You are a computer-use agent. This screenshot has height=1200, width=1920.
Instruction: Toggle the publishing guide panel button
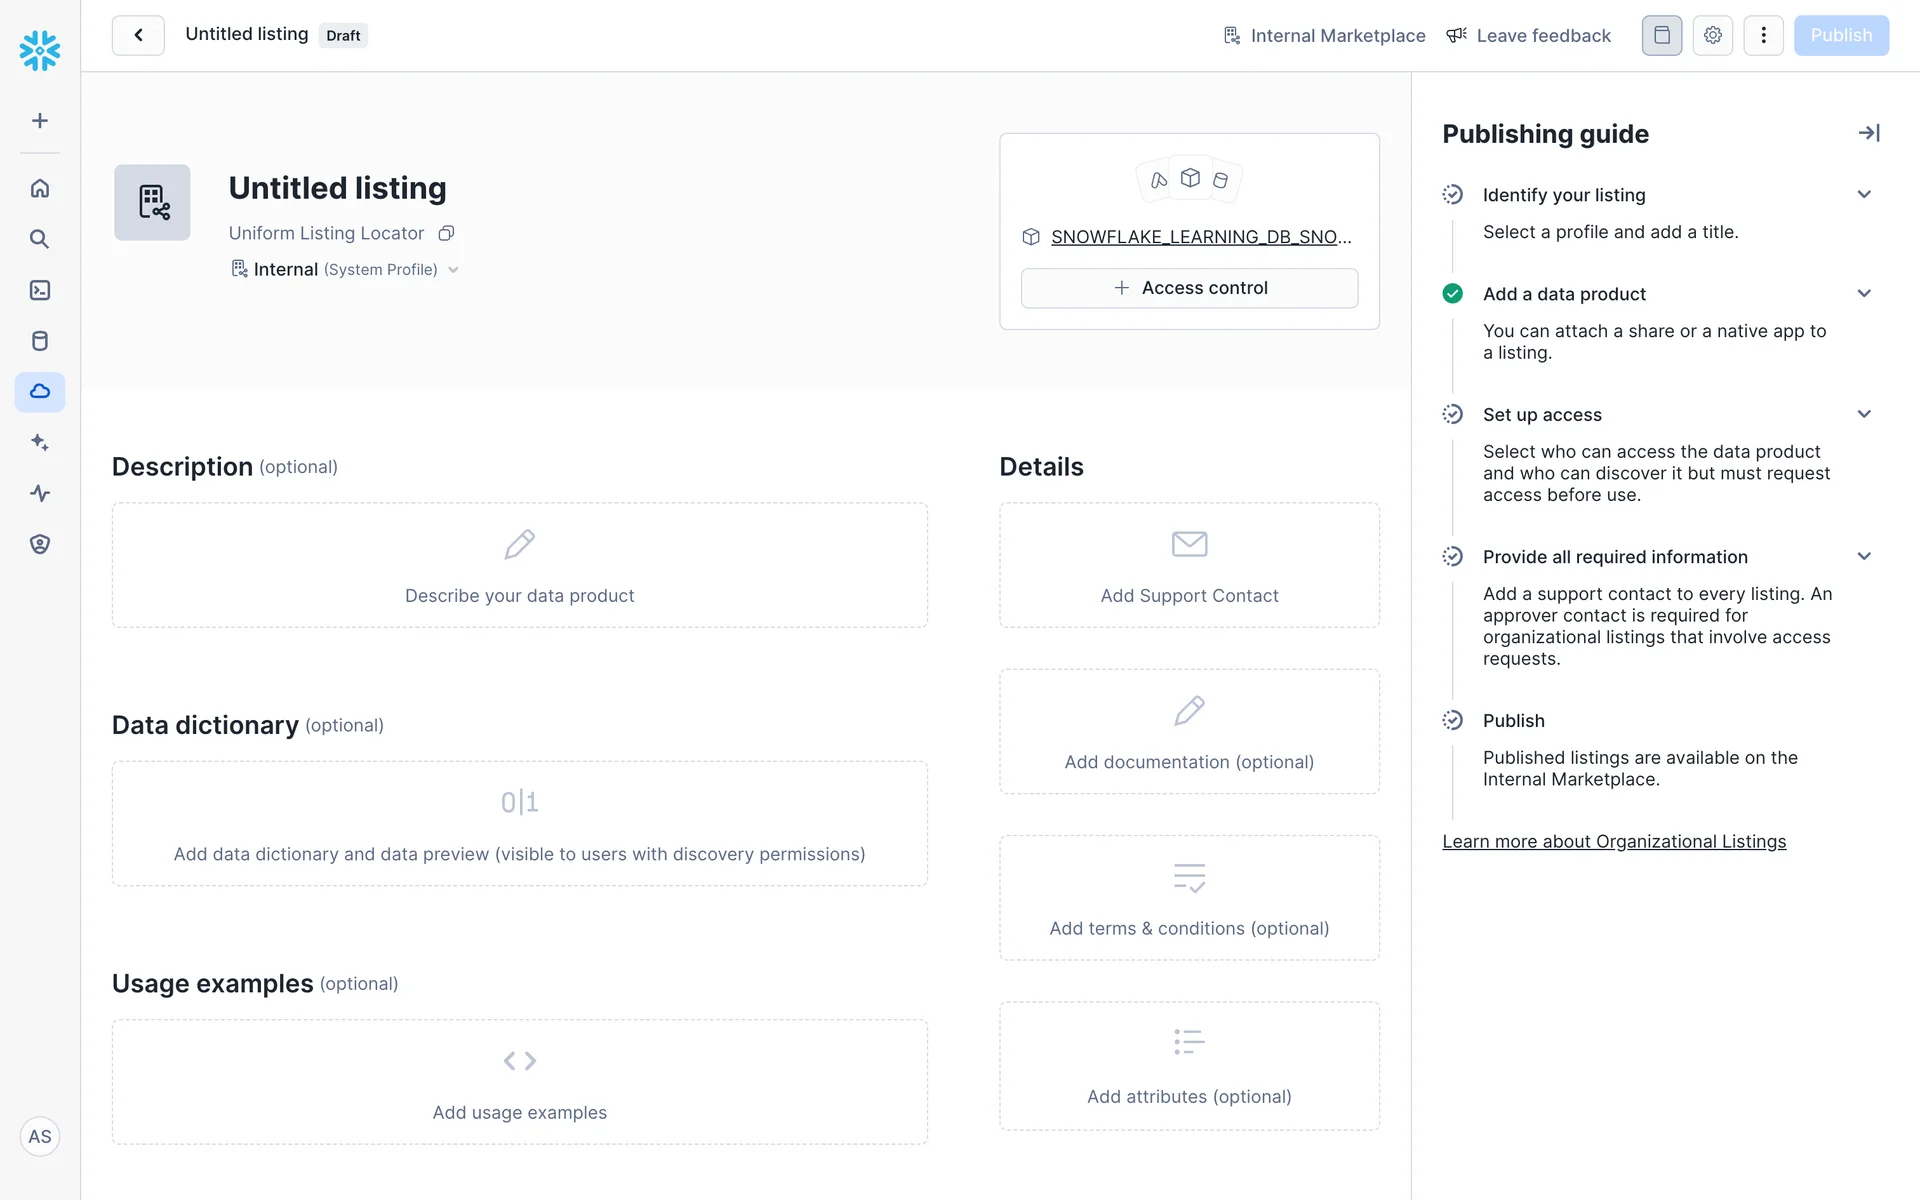1661,36
